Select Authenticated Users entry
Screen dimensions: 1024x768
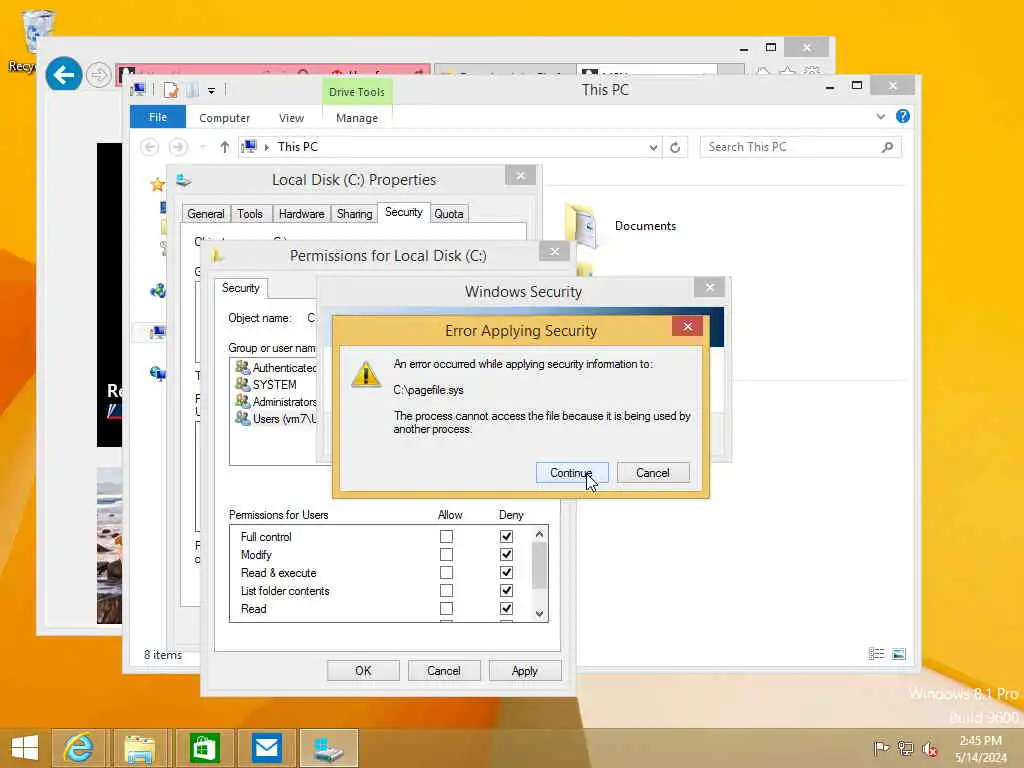click(x=276, y=368)
